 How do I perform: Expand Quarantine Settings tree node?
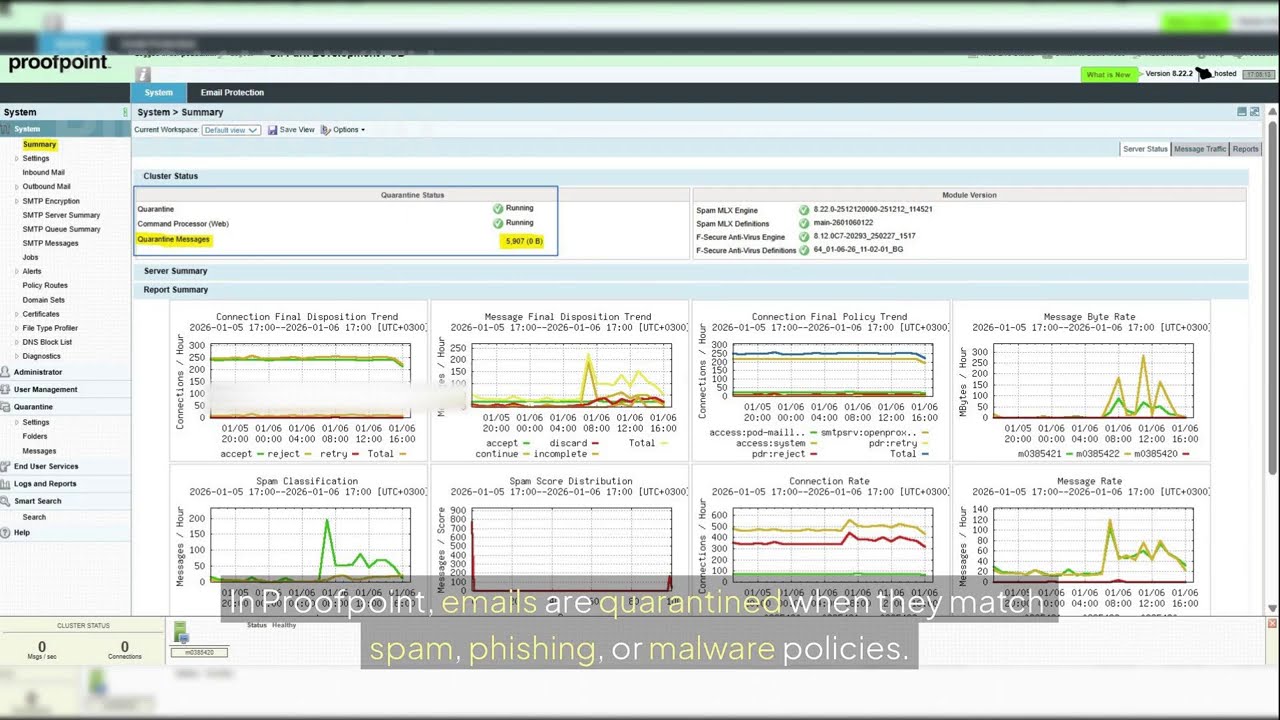click(16, 422)
